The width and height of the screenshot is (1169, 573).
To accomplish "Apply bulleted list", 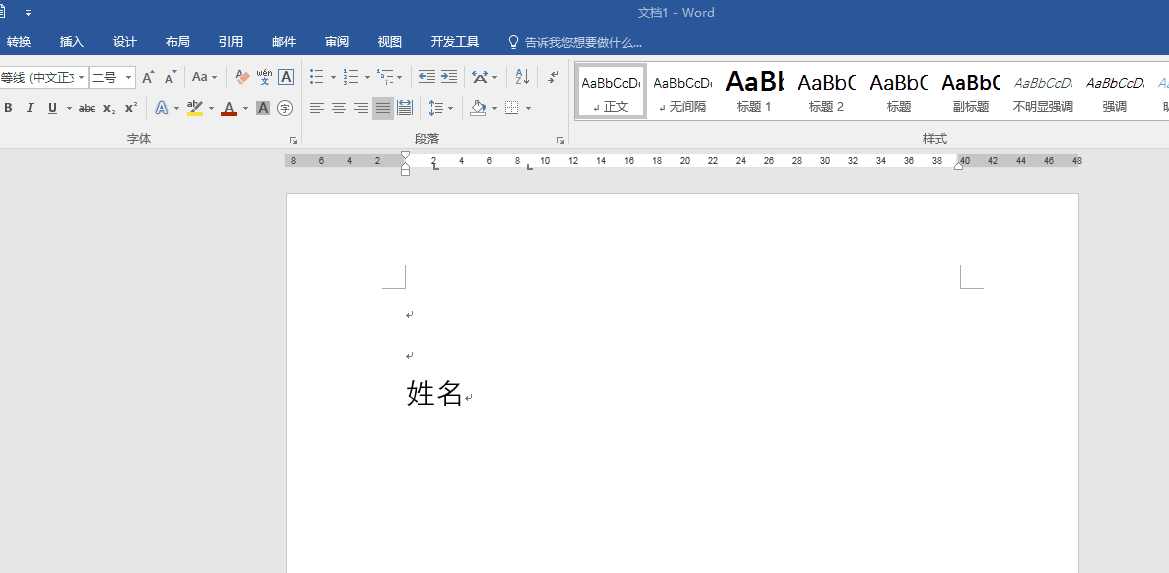I will click(x=317, y=77).
